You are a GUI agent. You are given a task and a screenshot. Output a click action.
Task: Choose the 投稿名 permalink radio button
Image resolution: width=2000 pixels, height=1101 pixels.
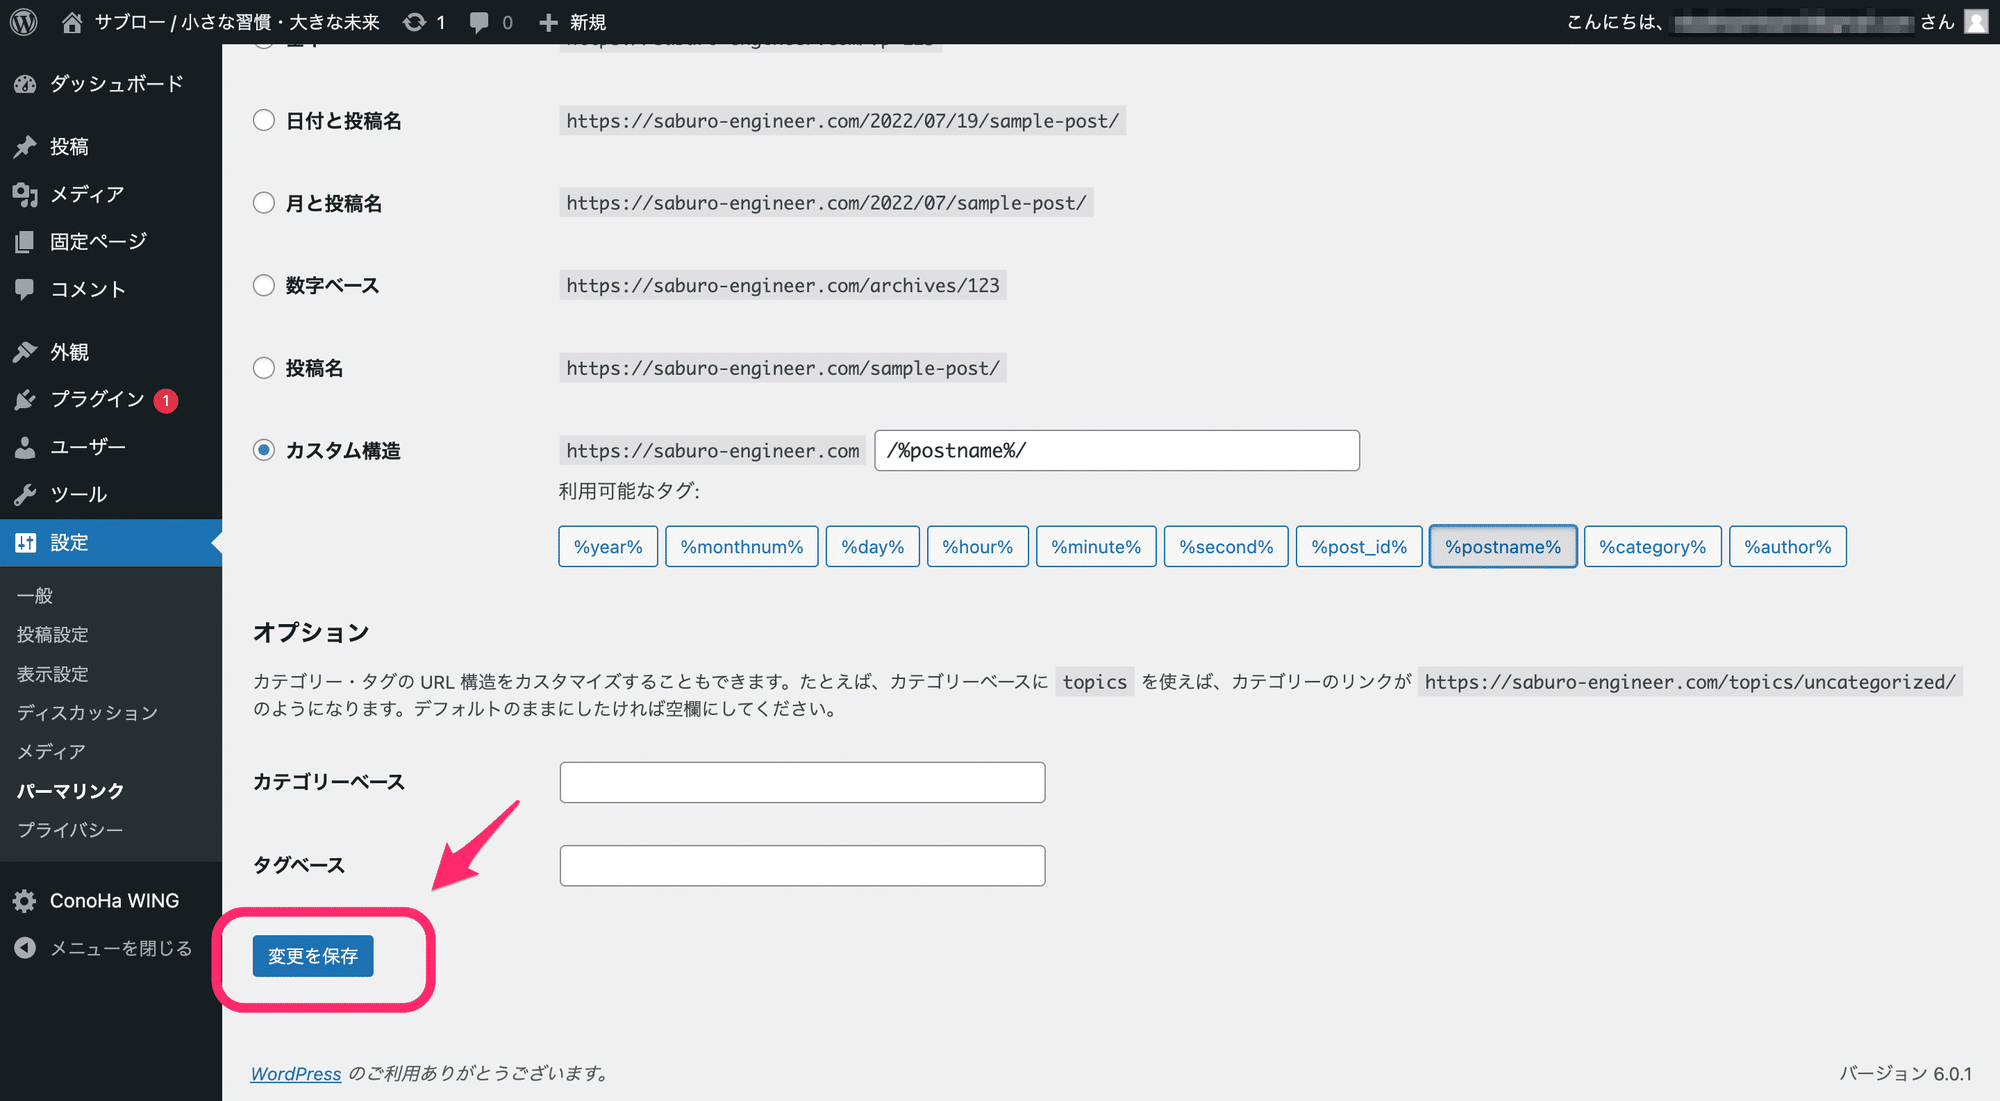(264, 368)
